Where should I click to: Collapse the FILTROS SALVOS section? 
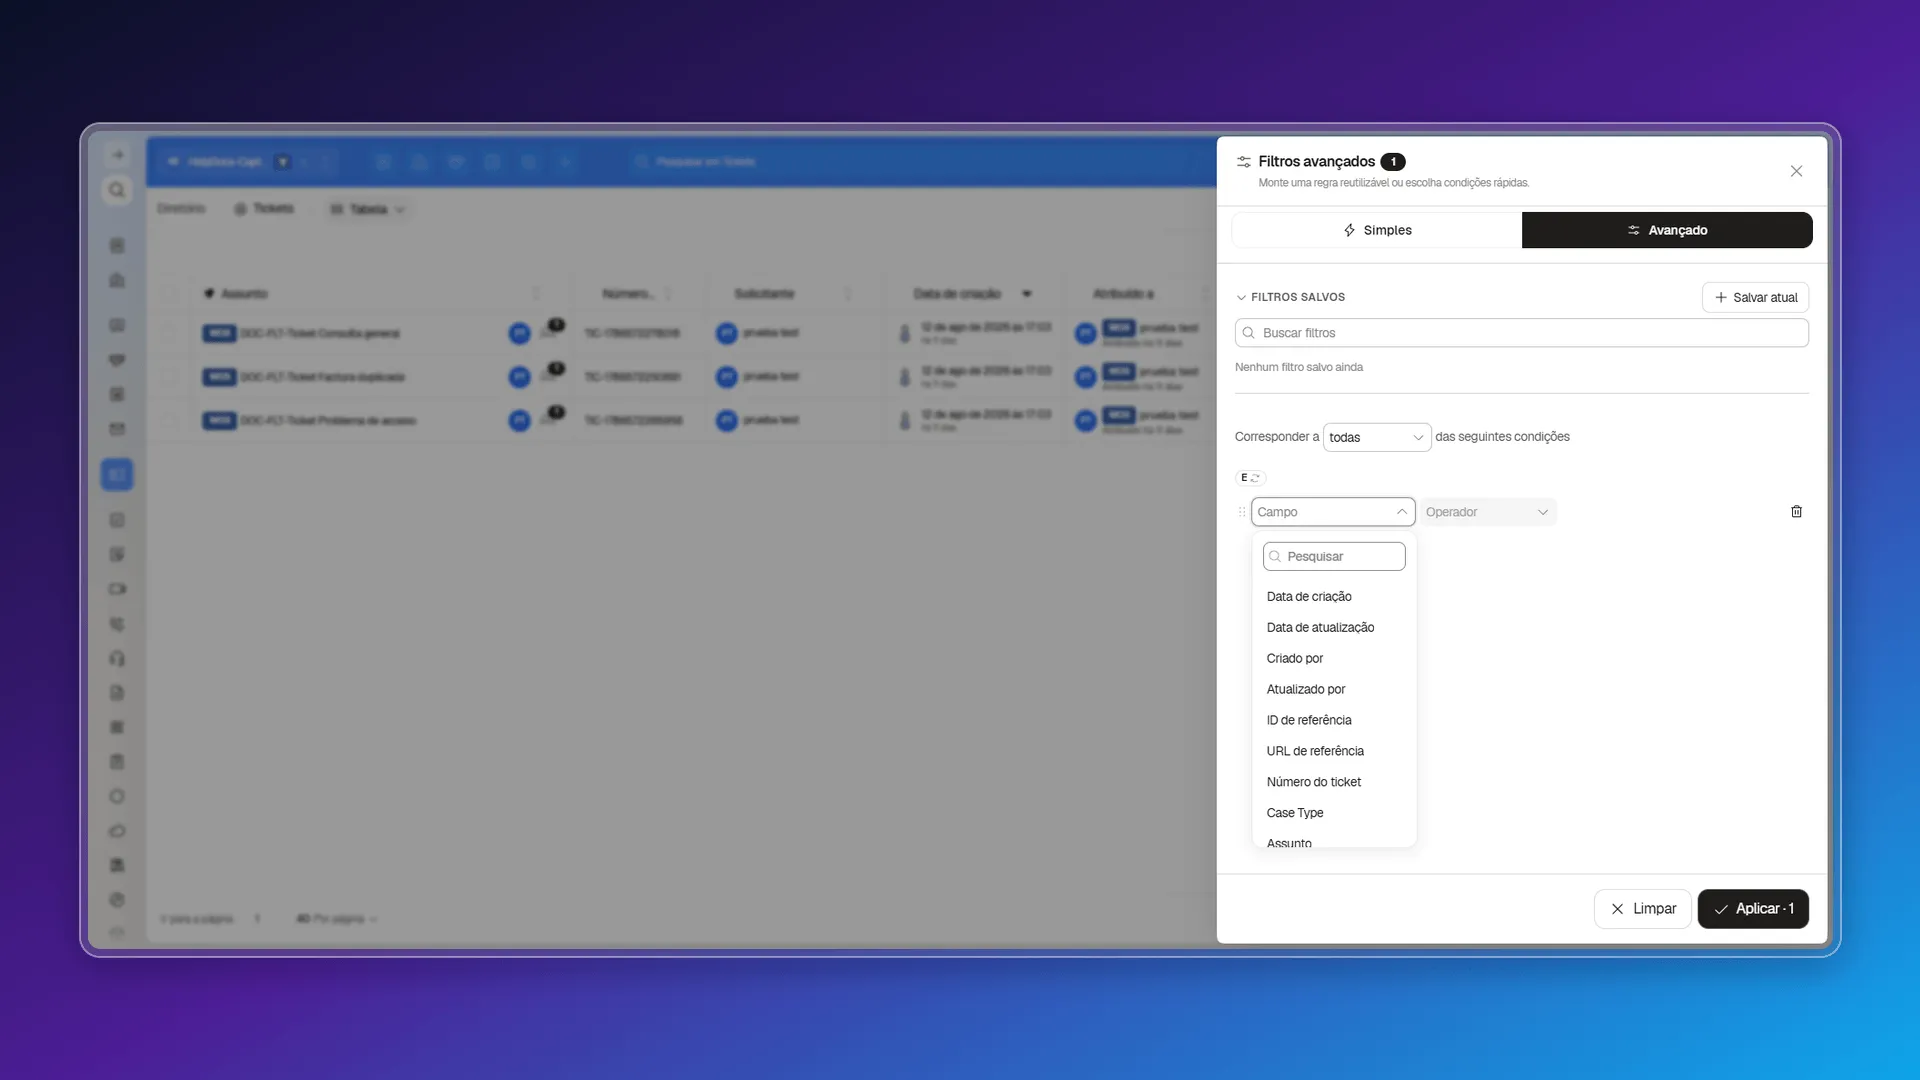[1290, 297]
